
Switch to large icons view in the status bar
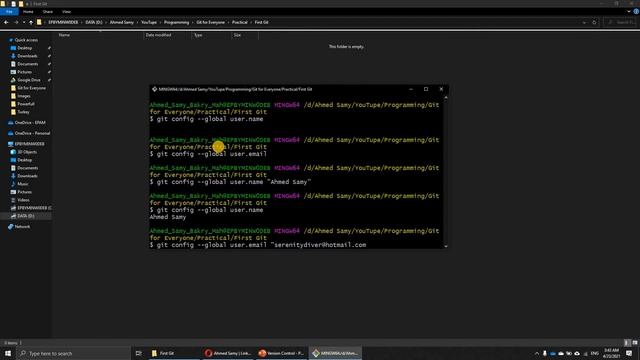click(635, 343)
